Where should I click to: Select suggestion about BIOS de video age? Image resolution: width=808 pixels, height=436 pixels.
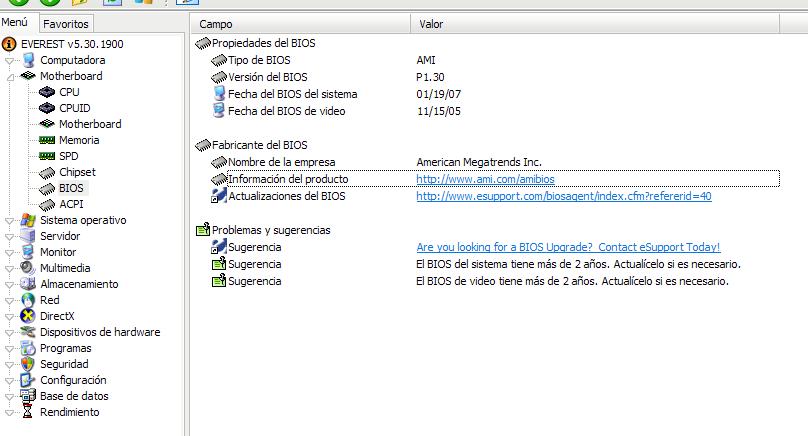click(x=572, y=281)
